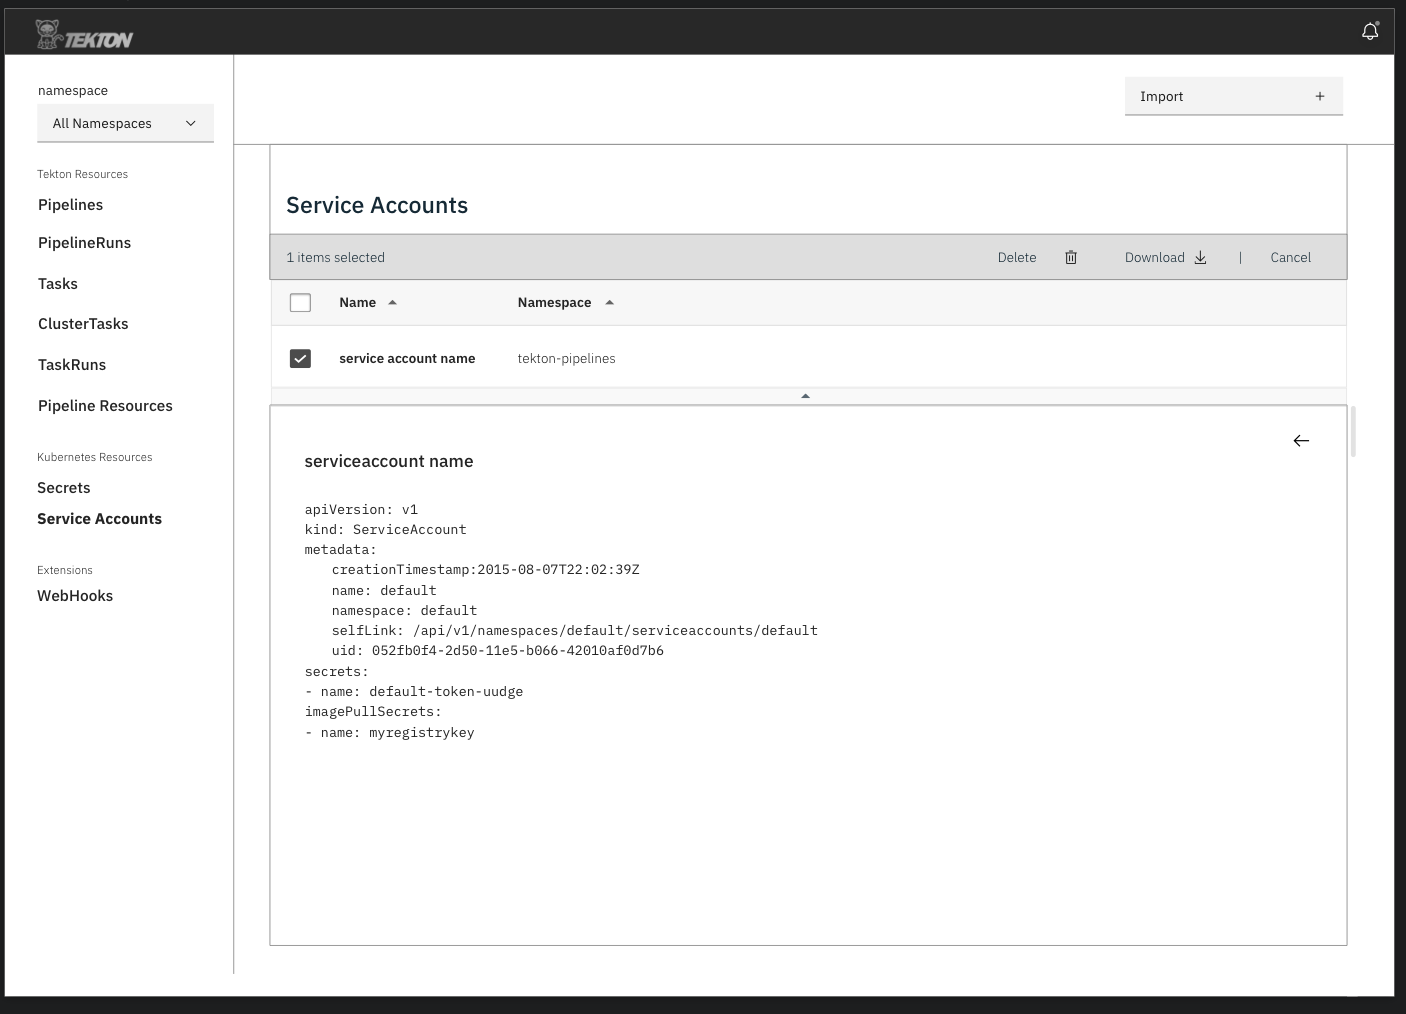Delete the selected service account
Screen dimensions: 1406x1014
[x=1016, y=257]
